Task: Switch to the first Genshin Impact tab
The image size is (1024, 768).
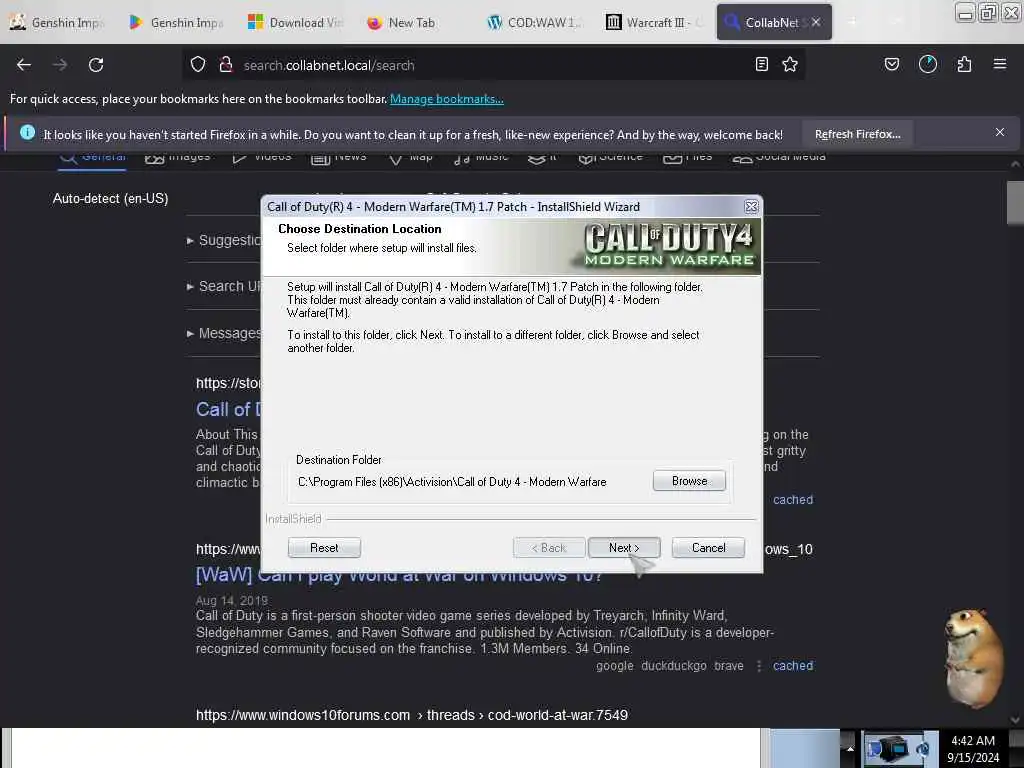Action: (x=57, y=22)
